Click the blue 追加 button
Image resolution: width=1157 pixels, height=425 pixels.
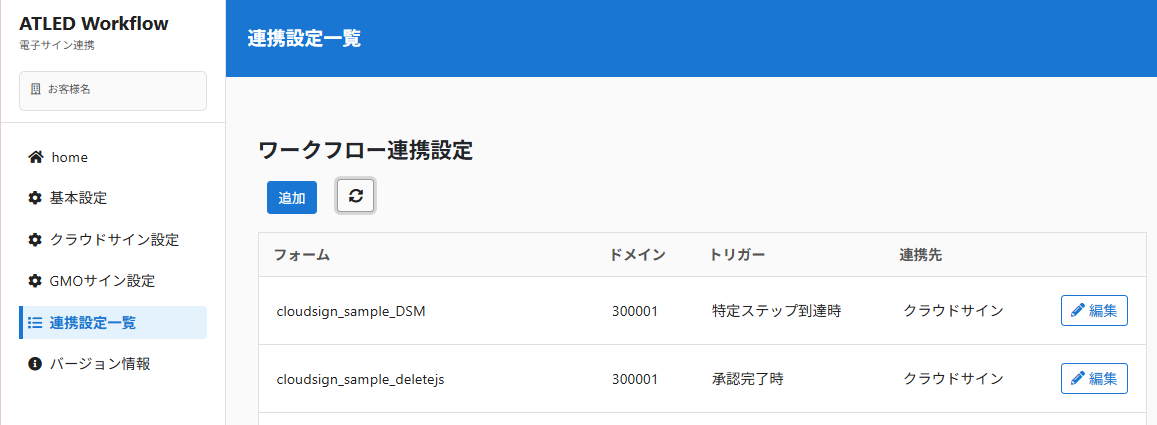click(x=291, y=198)
